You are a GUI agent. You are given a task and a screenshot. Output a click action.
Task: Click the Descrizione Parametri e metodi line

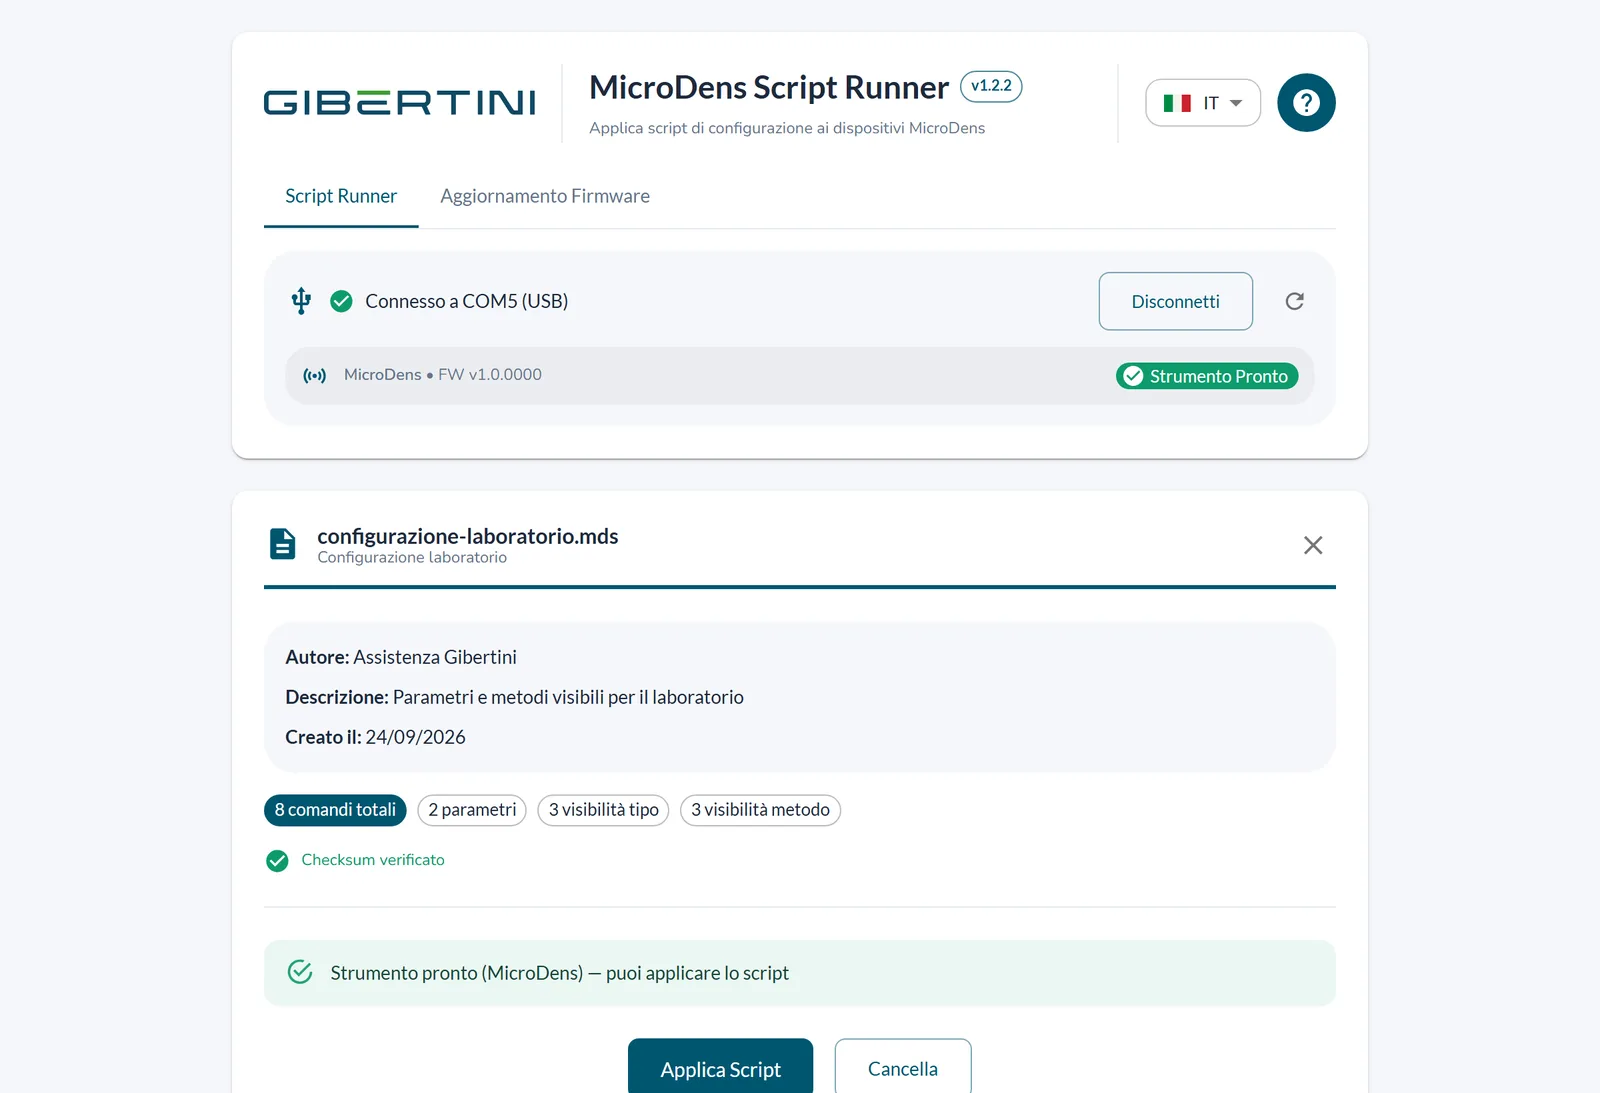[x=514, y=697]
